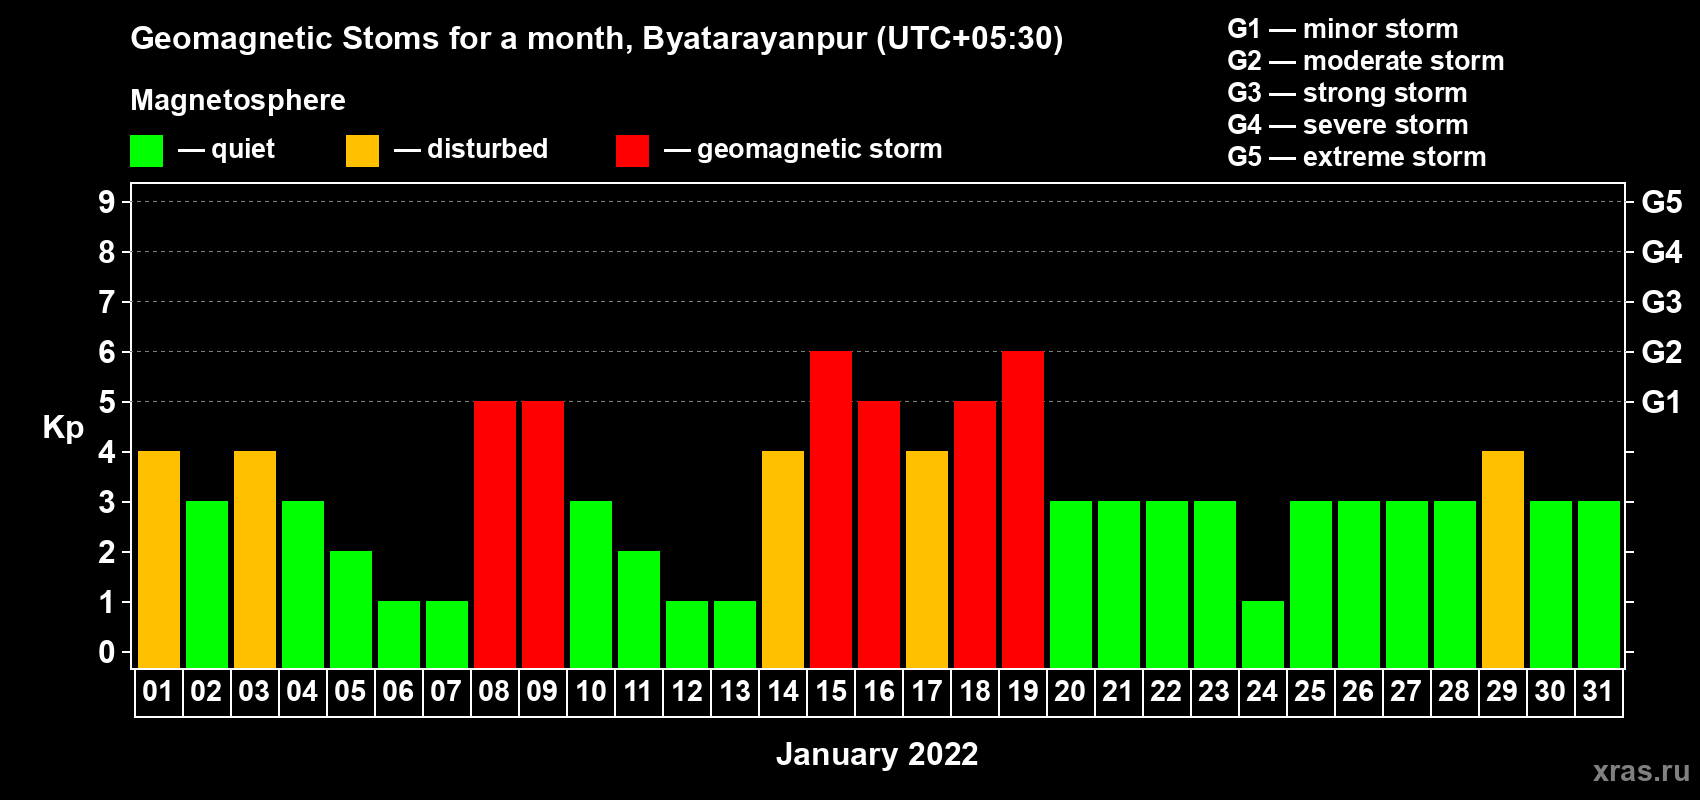
Task: Click the '06' date label
Action: point(398,691)
